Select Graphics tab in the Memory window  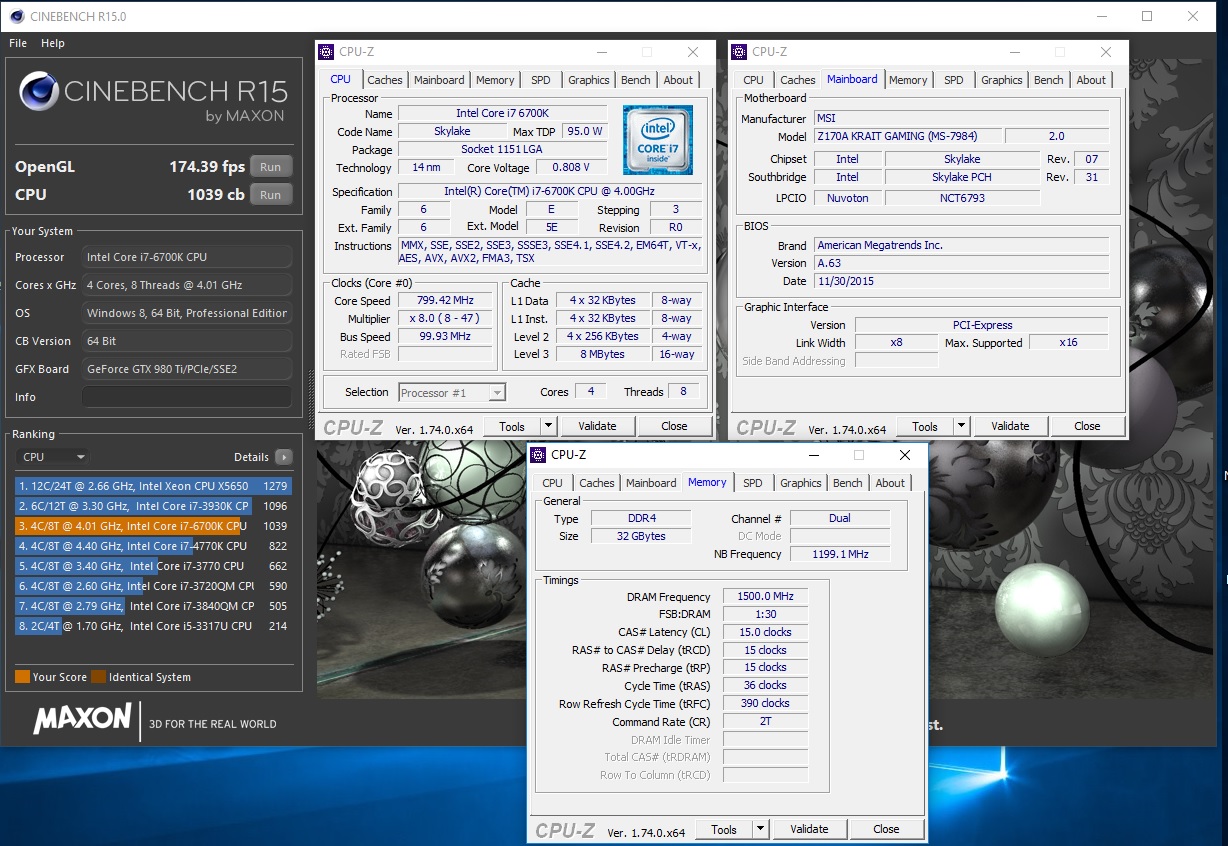pyautogui.click(x=800, y=483)
